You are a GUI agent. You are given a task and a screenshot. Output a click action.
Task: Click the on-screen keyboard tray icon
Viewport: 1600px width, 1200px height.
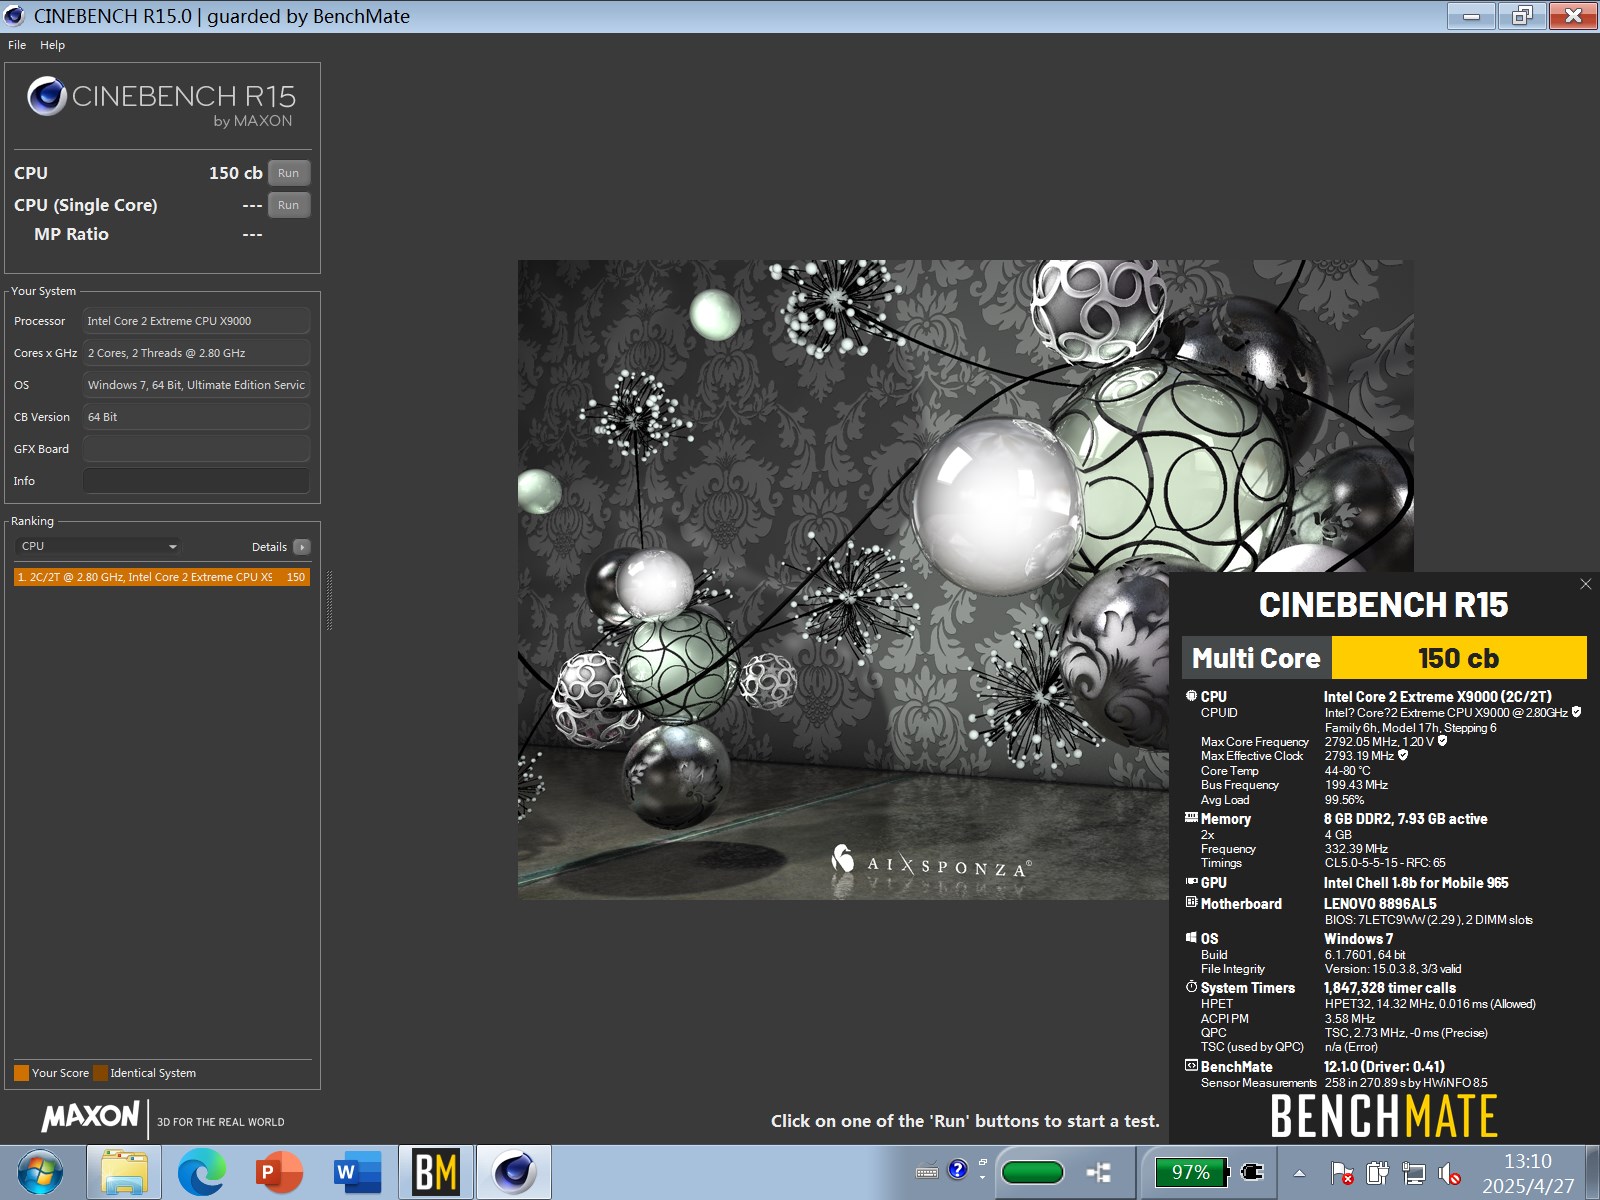pyautogui.click(x=927, y=1171)
